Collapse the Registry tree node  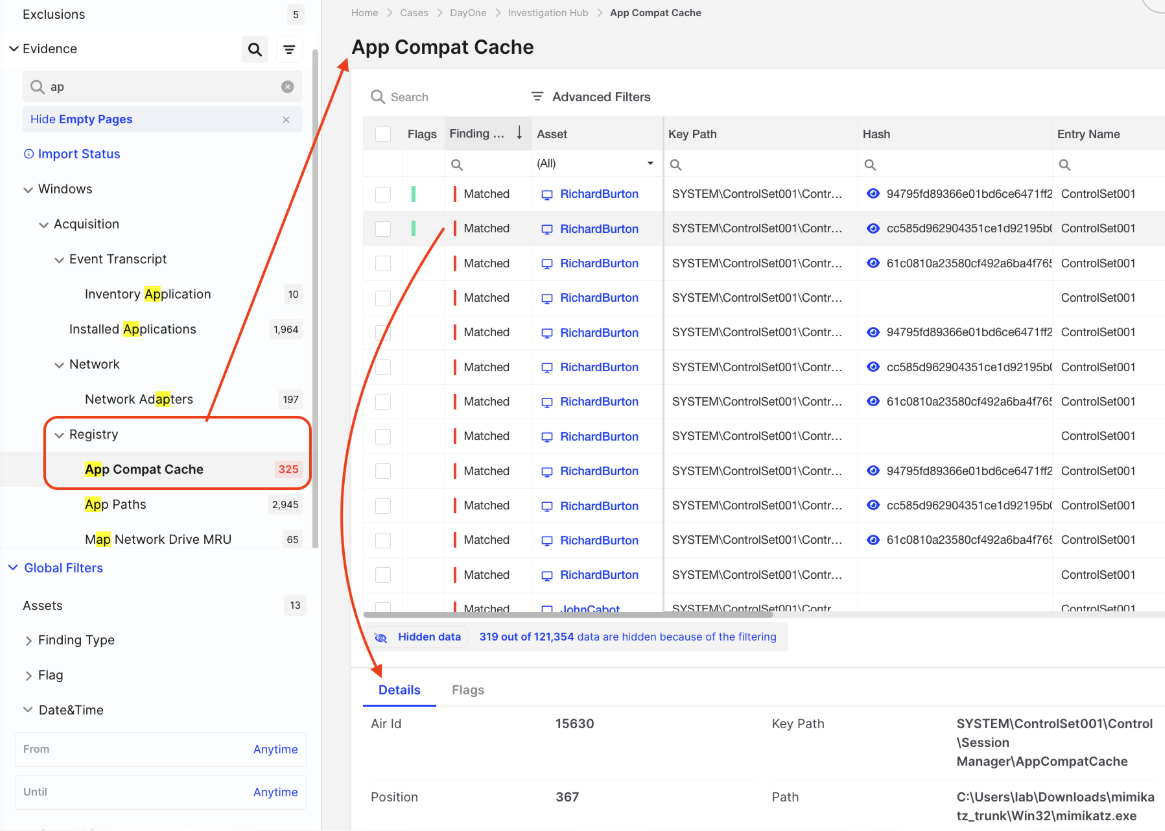[x=59, y=435]
